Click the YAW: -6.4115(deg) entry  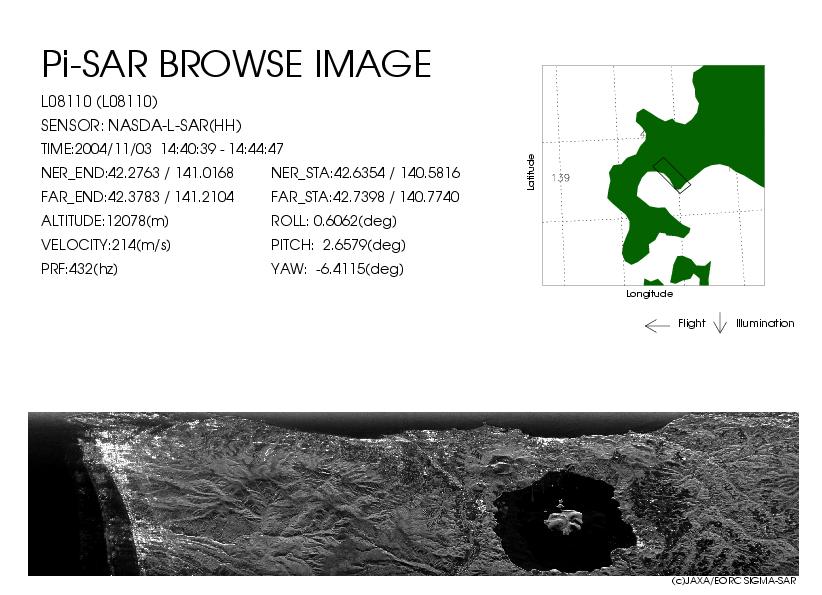pyautogui.click(x=338, y=269)
